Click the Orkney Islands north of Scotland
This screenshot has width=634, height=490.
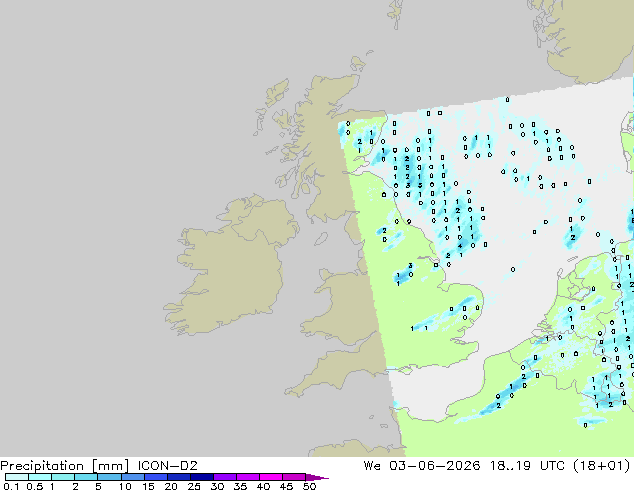tap(359, 63)
